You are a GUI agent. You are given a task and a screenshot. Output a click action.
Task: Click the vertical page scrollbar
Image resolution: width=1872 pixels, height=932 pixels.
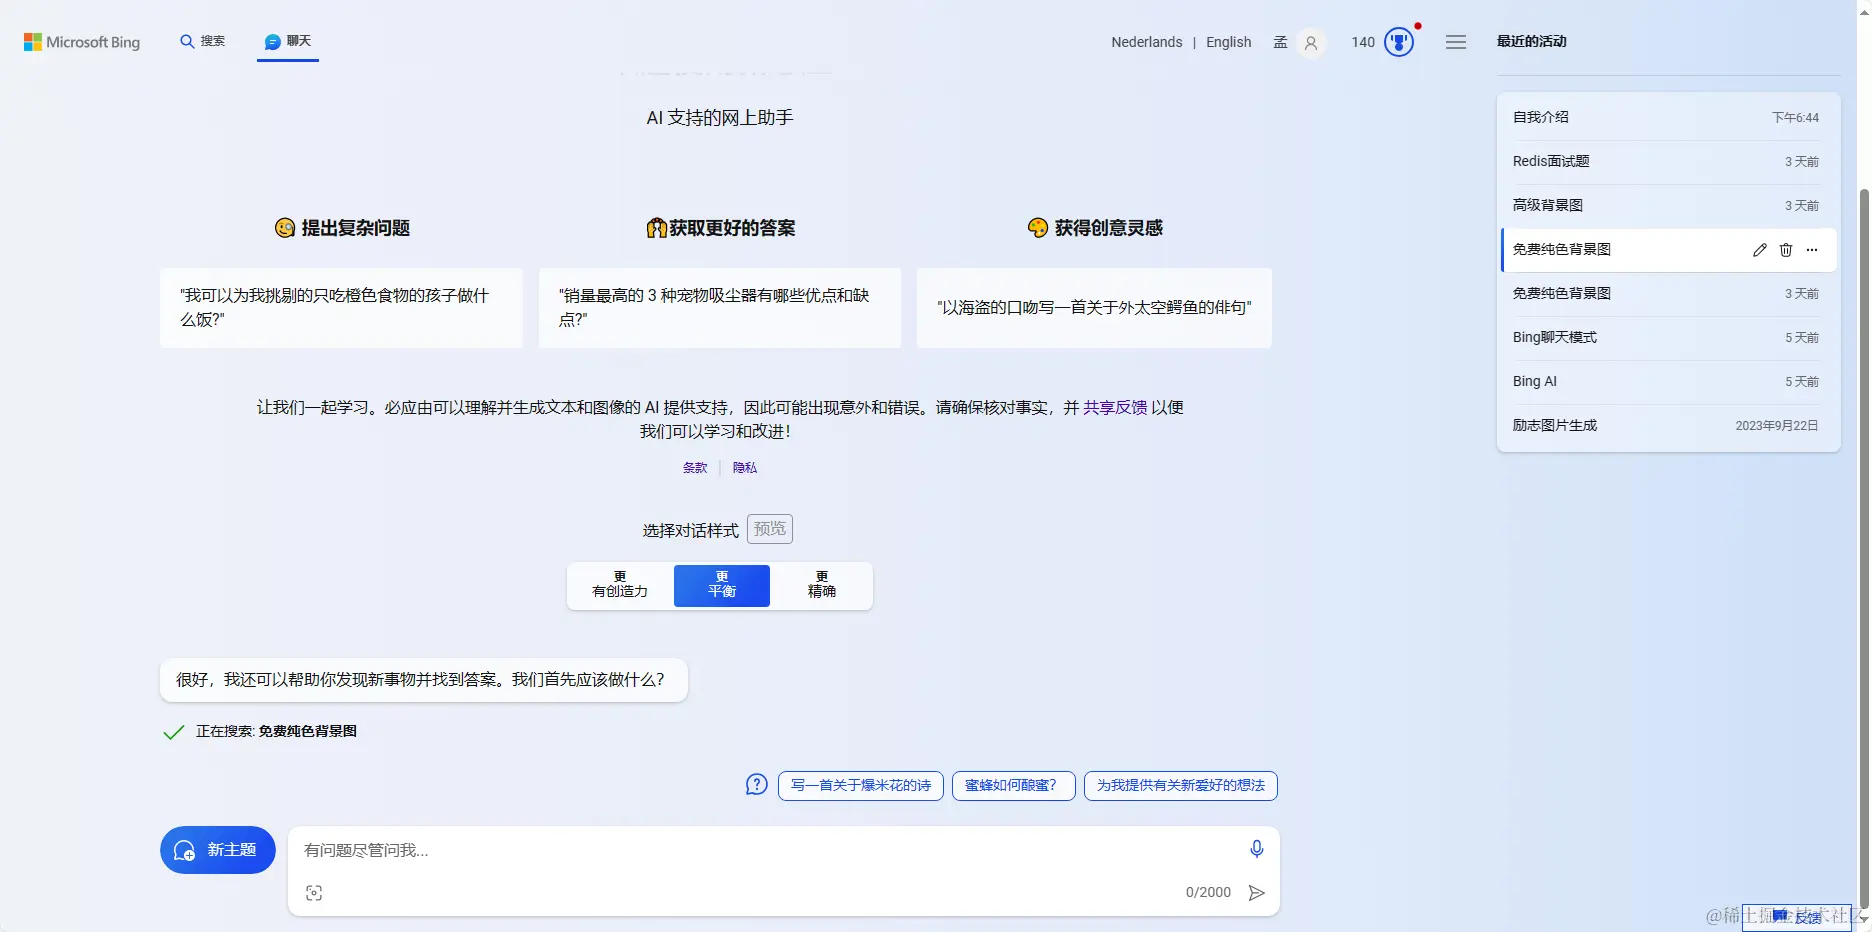click(1864, 550)
